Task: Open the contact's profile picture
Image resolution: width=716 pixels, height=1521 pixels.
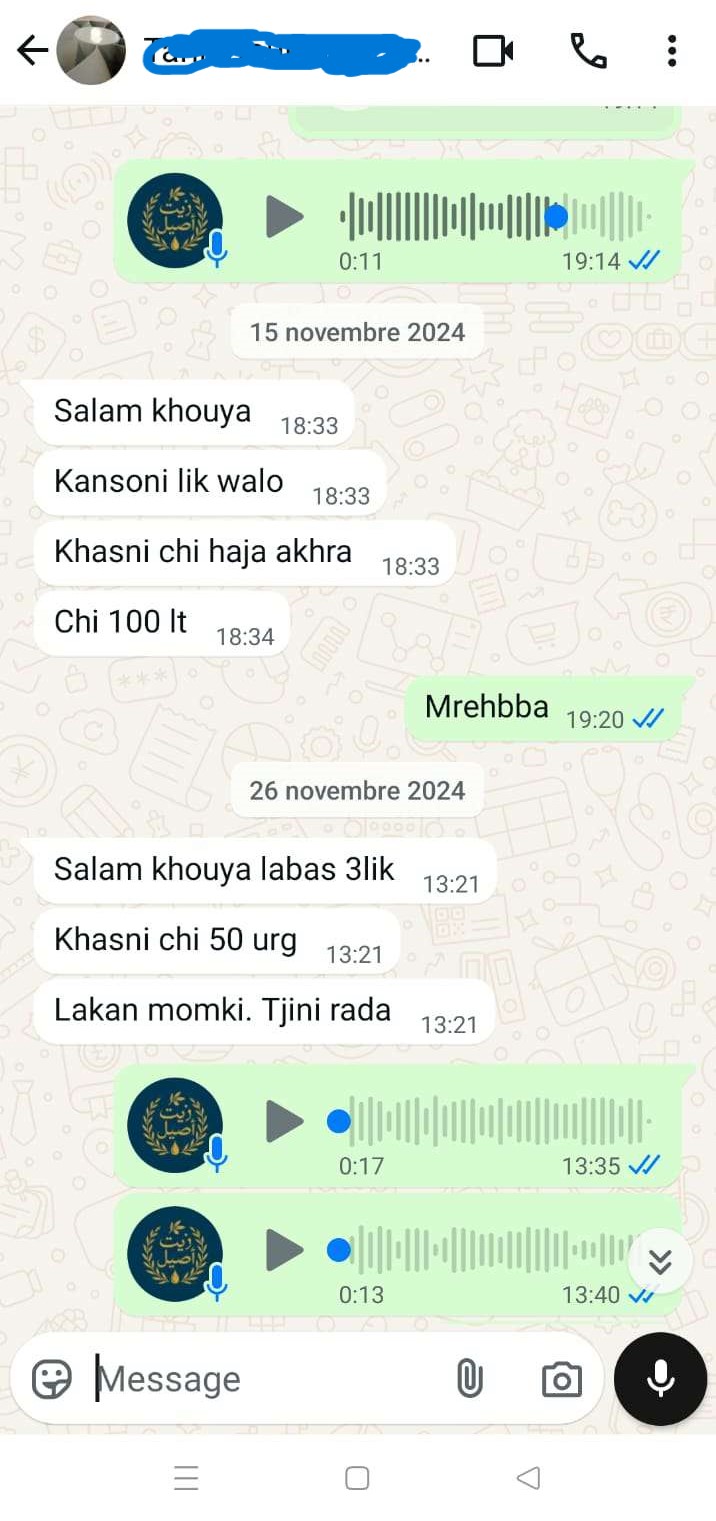Action: pos(91,51)
